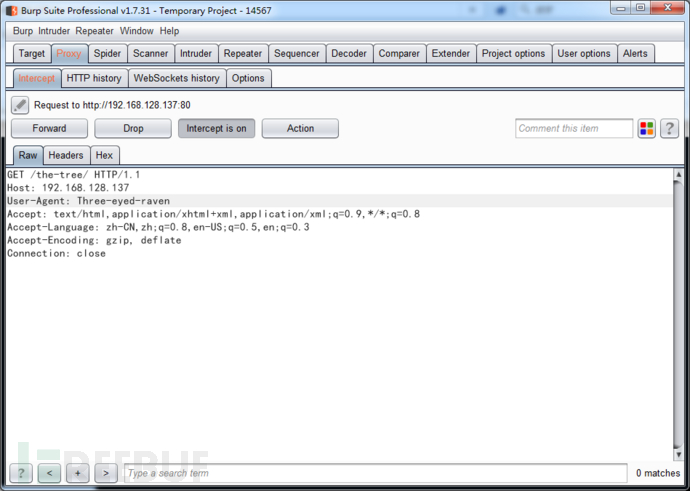Switch to the Sequencer tab
Screen dimensions: 690x491
point(297,54)
